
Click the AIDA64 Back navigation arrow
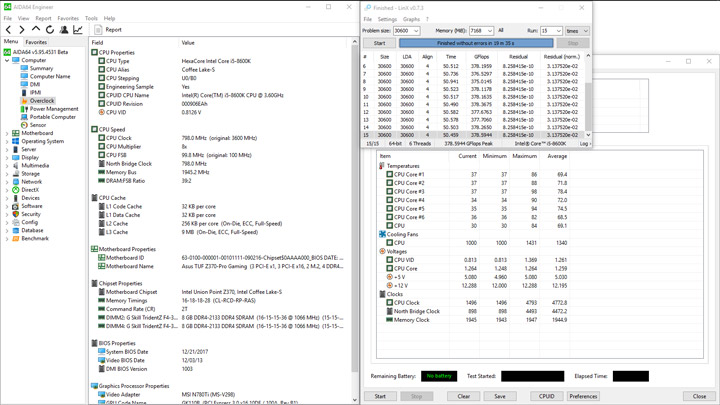[x=8, y=30]
